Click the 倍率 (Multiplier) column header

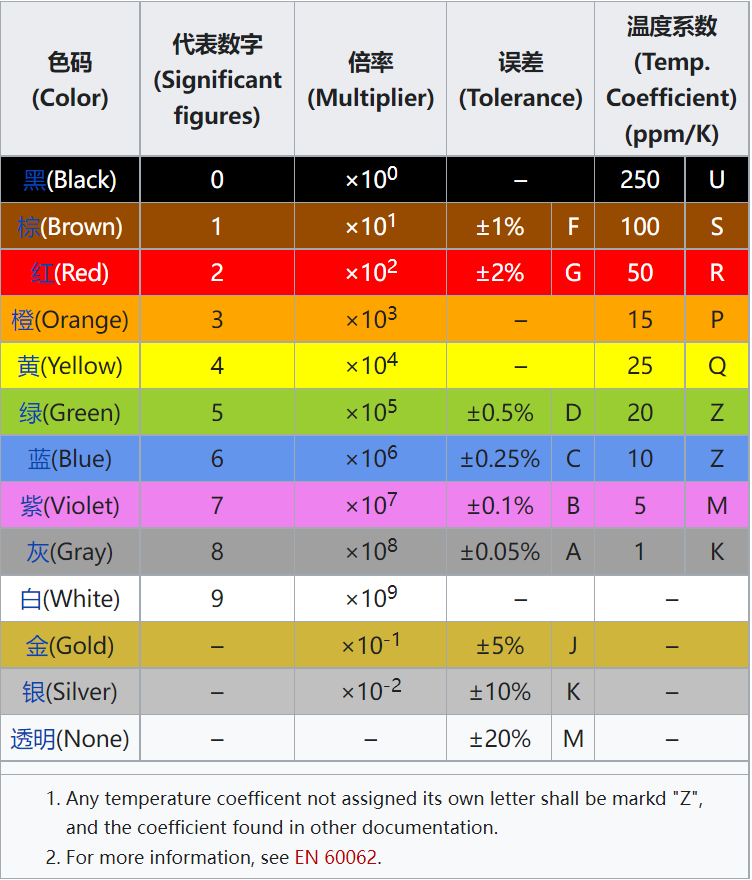coord(370,79)
